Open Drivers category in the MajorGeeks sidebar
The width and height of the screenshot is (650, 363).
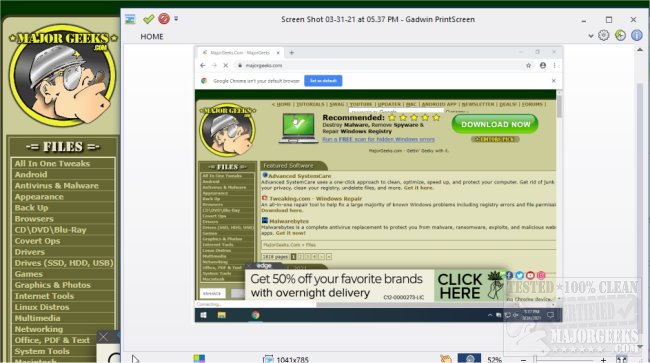coord(29,252)
